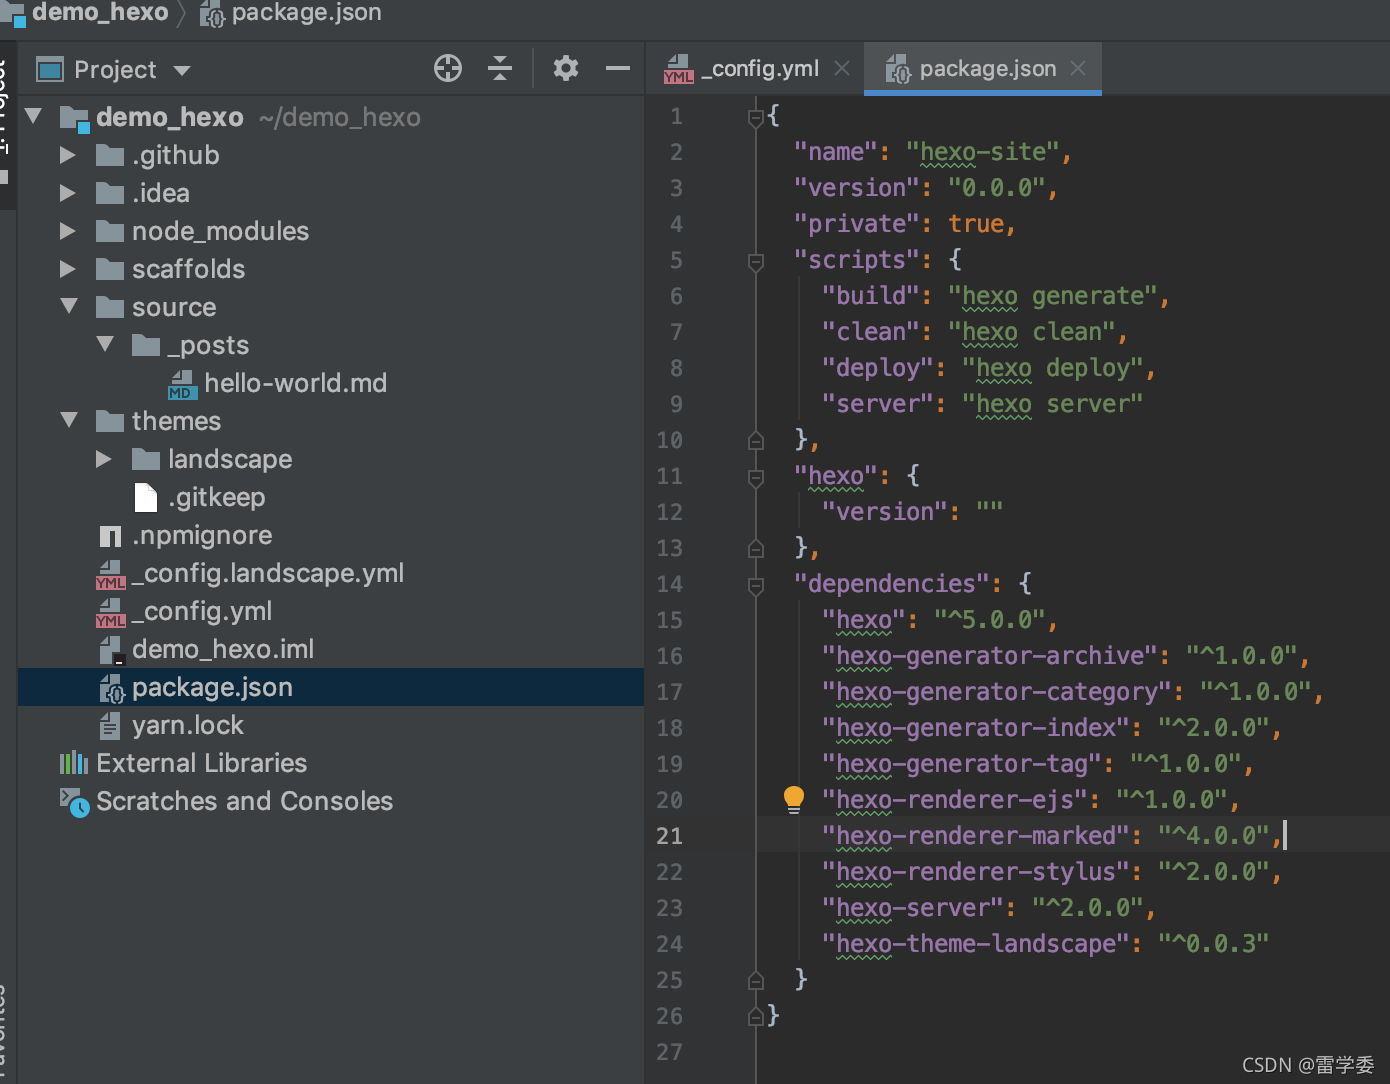This screenshot has width=1390, height=1084.
Task: Fold the dependencies block on line 14
Action: [x=756, y=586]
